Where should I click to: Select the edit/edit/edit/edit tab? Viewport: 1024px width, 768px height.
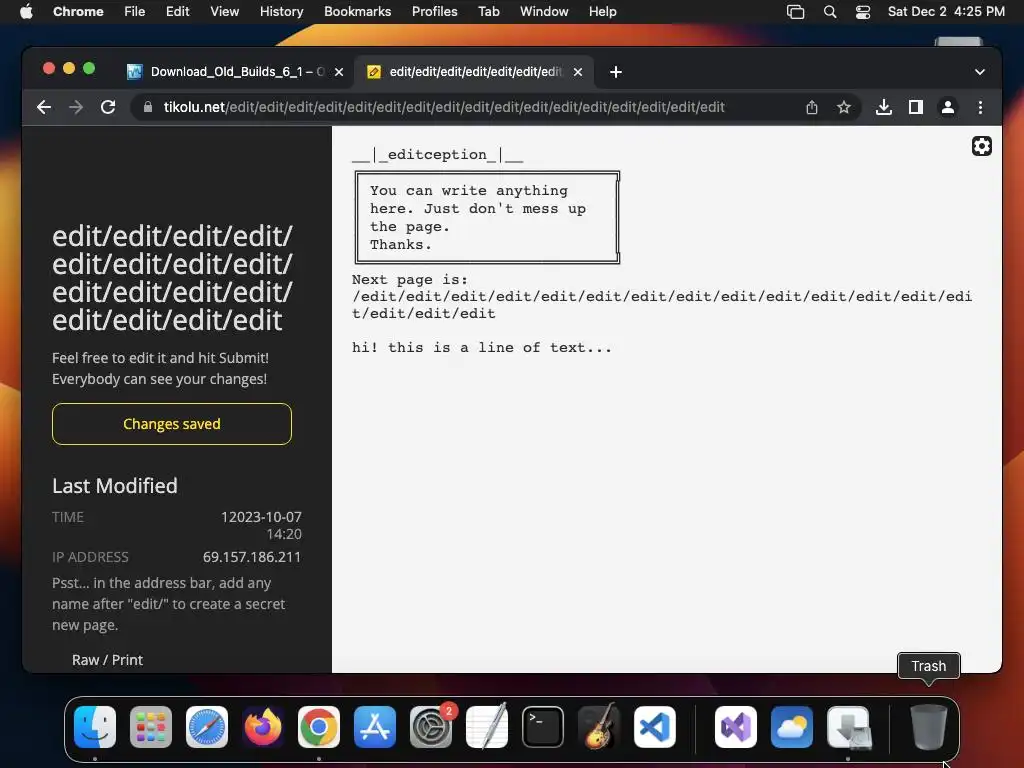[475, 72]
